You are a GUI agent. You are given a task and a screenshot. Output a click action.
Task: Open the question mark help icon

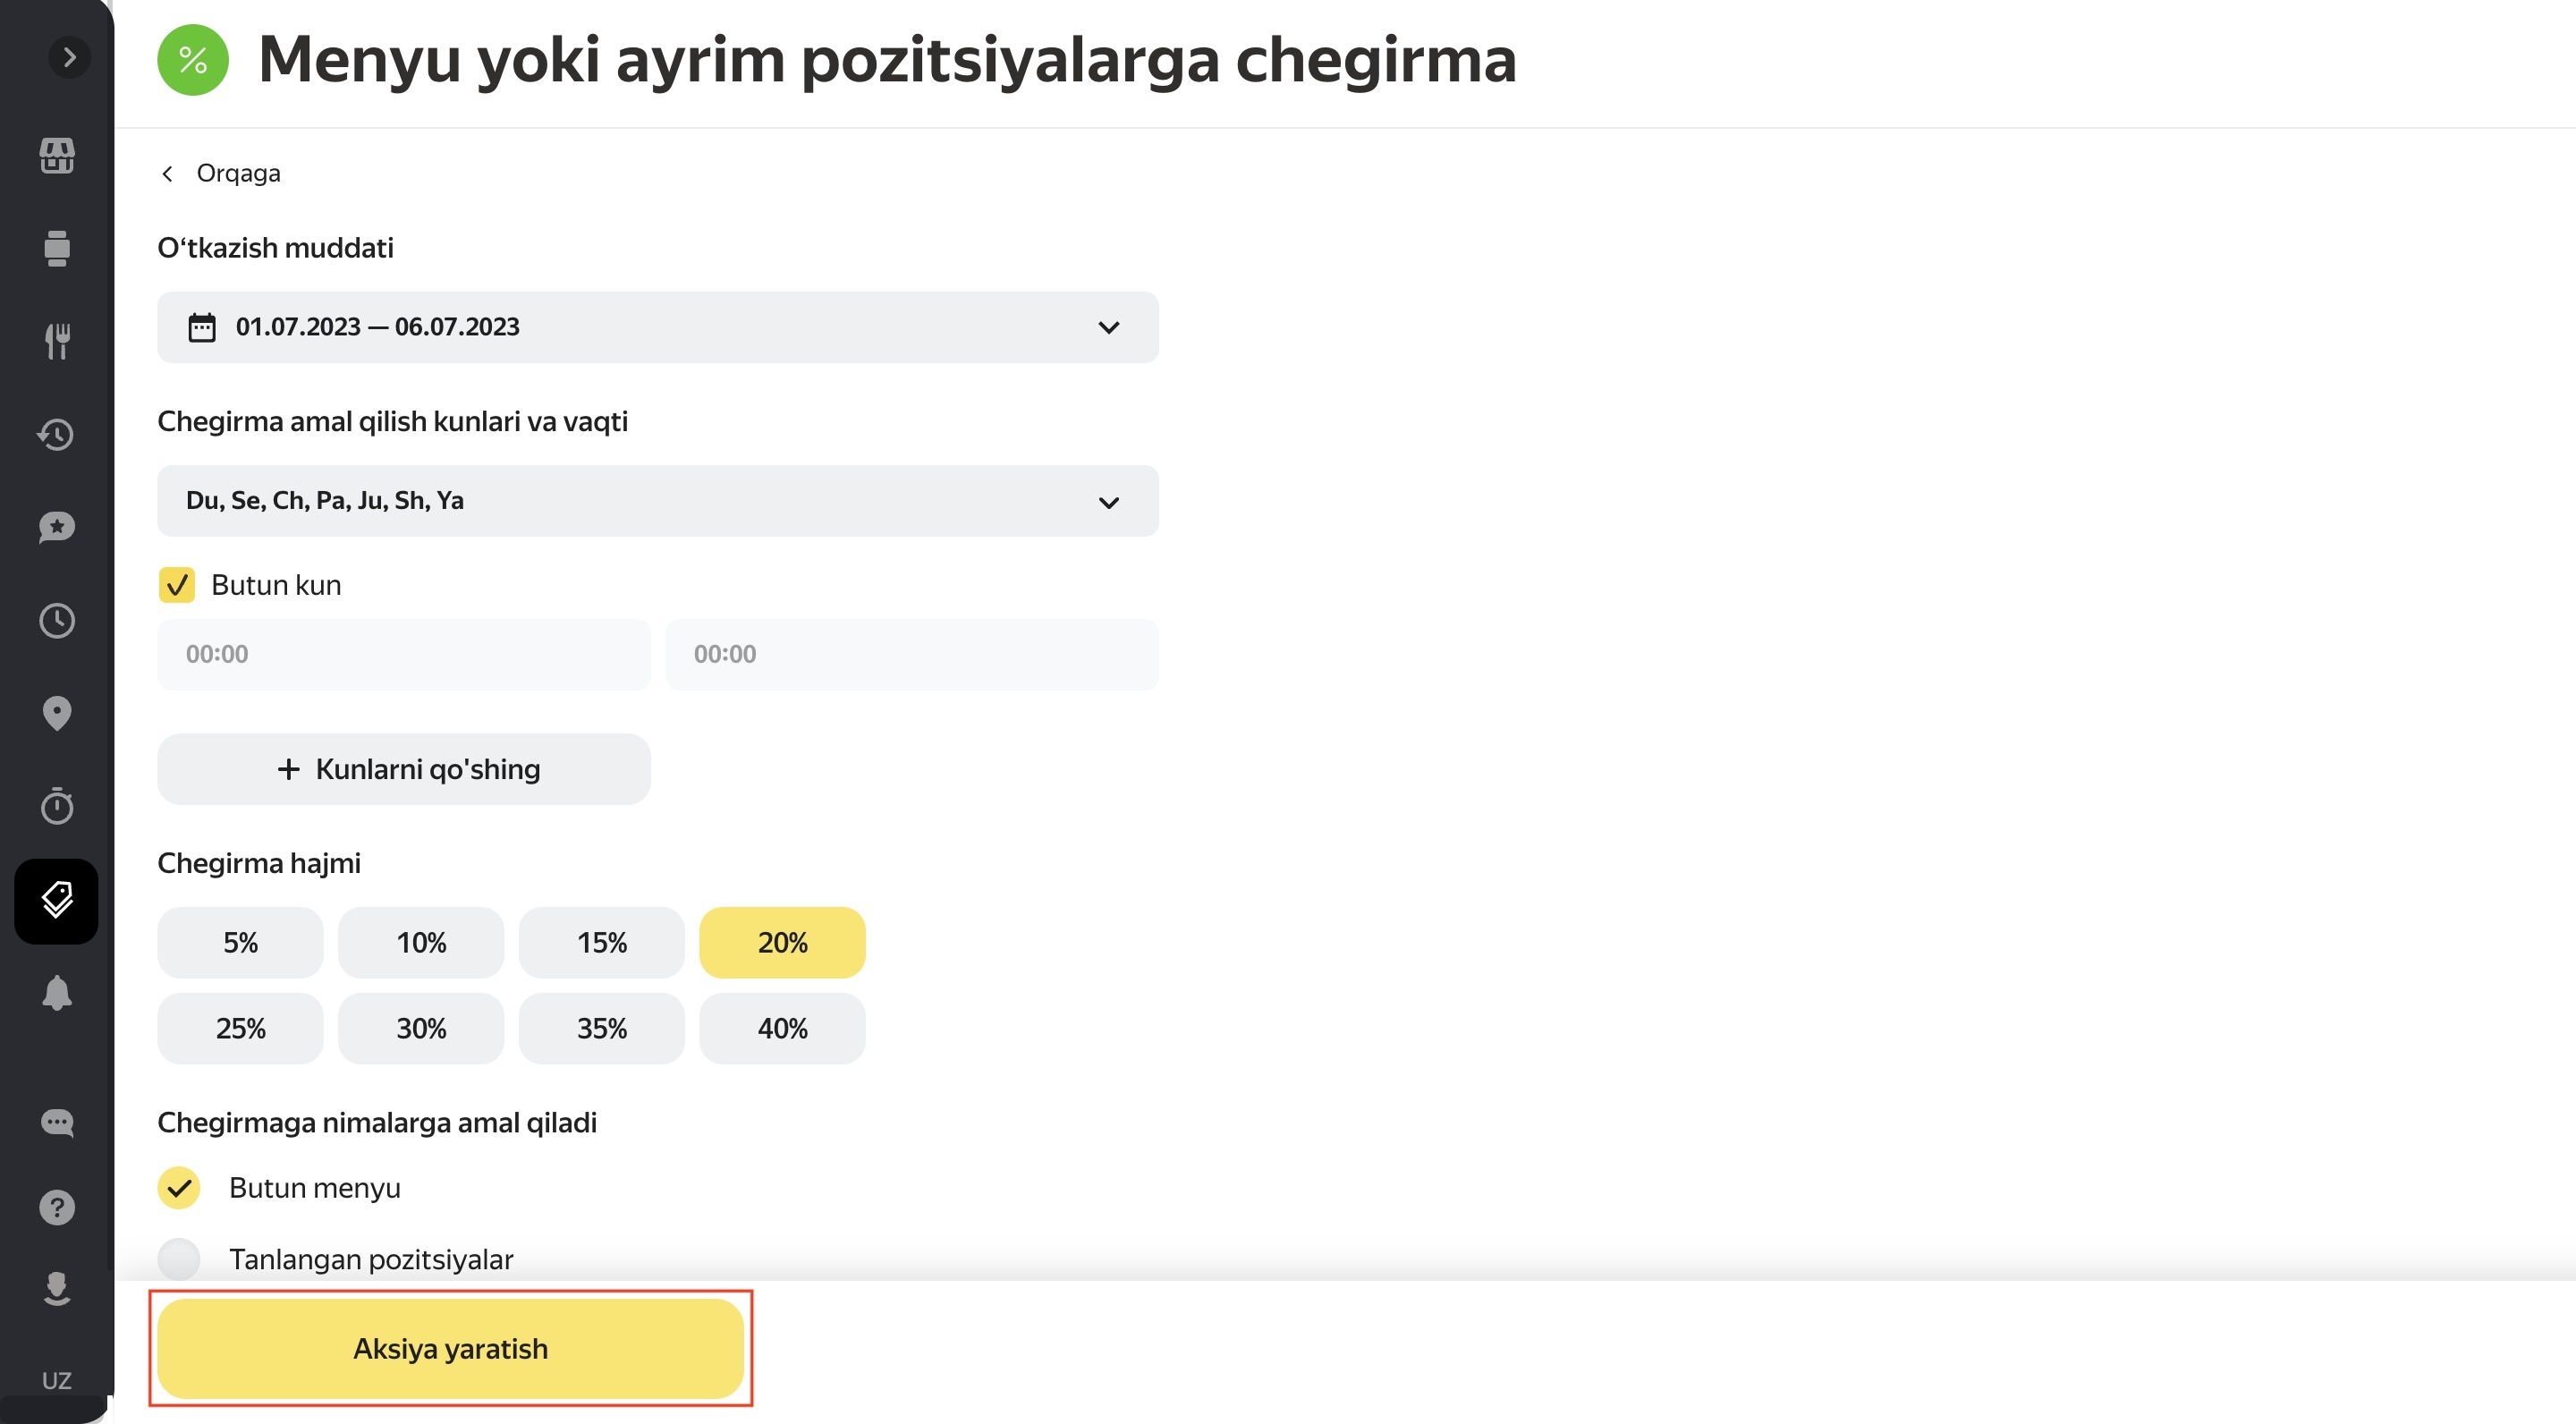point(57,1208)
